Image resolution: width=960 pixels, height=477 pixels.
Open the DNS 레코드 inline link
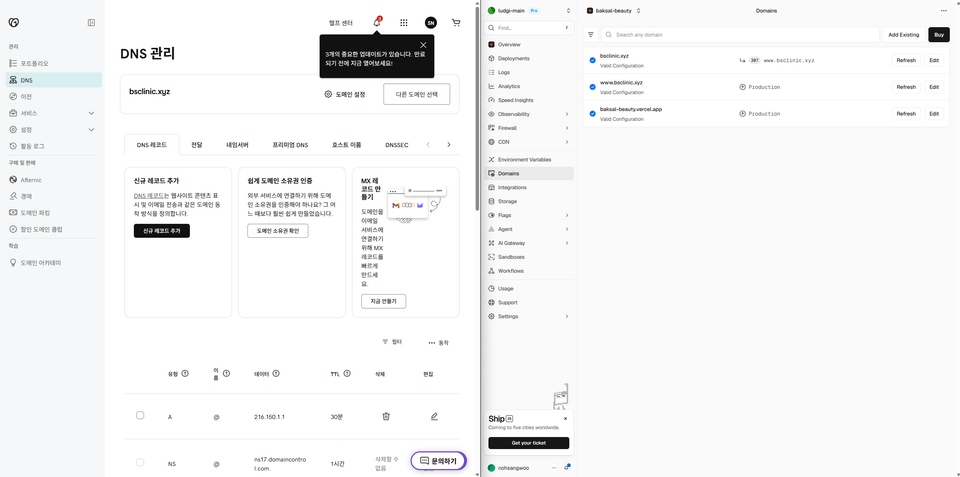147,196
